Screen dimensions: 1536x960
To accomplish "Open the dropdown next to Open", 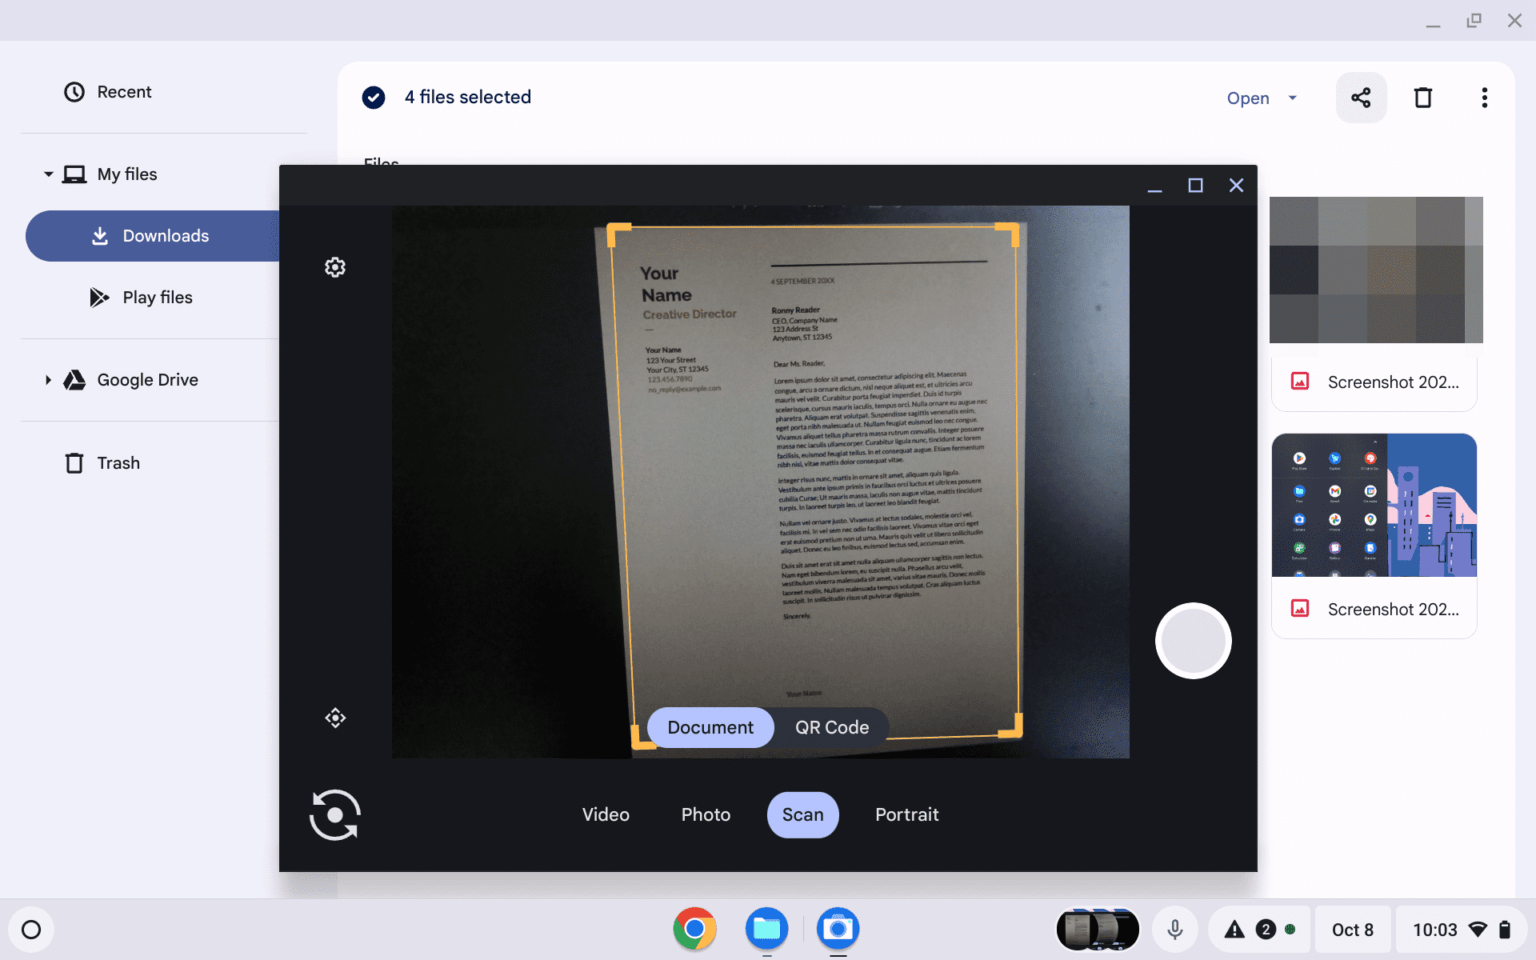I will [1292, 97].
